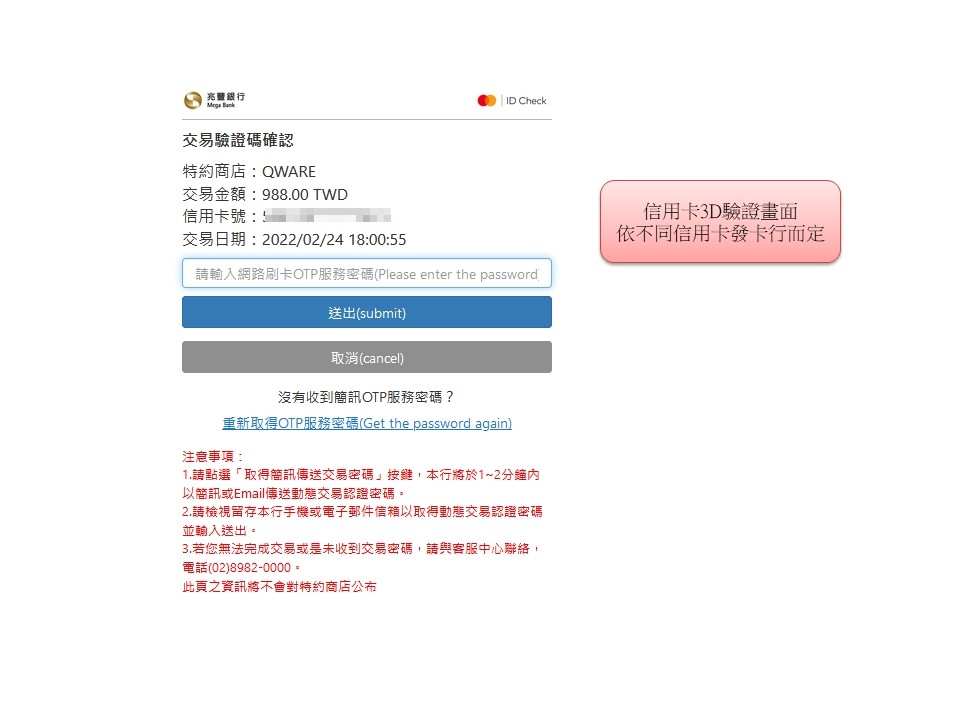Click note 1 about 取得簡訊傳送交易密碼

point(361,484)
